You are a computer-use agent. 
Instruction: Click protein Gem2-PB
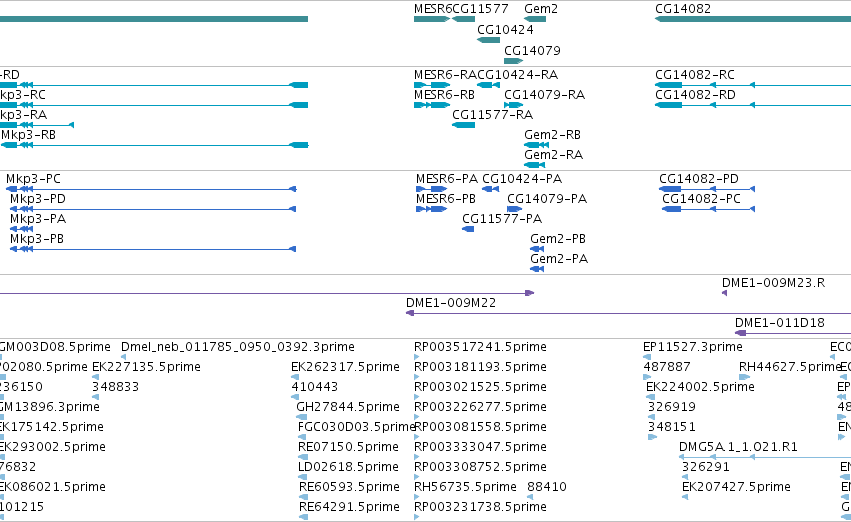pos(537,249)
